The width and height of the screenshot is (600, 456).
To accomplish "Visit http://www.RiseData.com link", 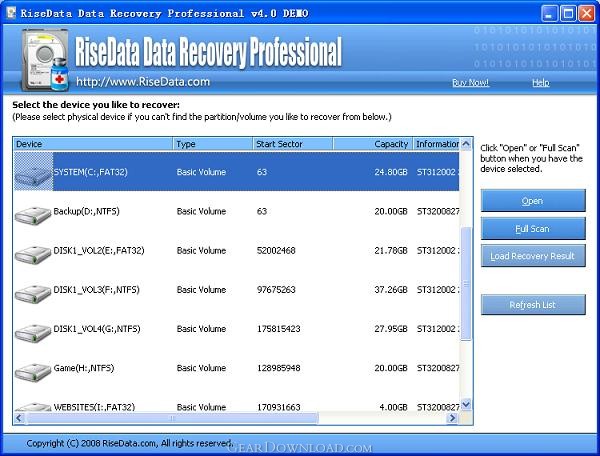I will click(x=143, y=81).
